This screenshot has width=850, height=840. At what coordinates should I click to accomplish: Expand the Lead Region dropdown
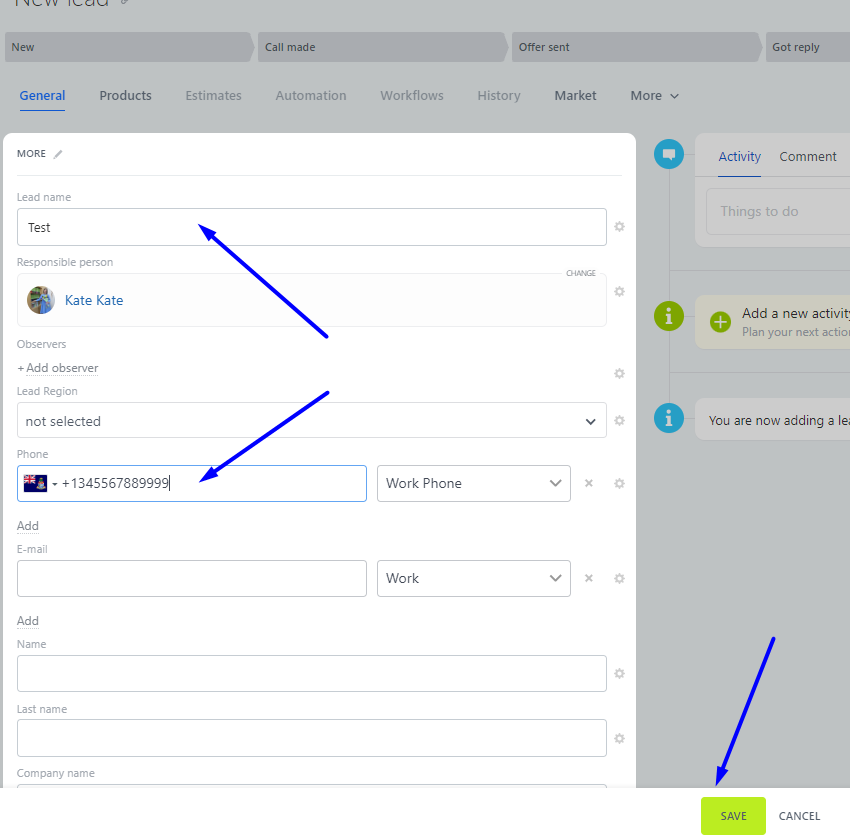click(312, 421)
